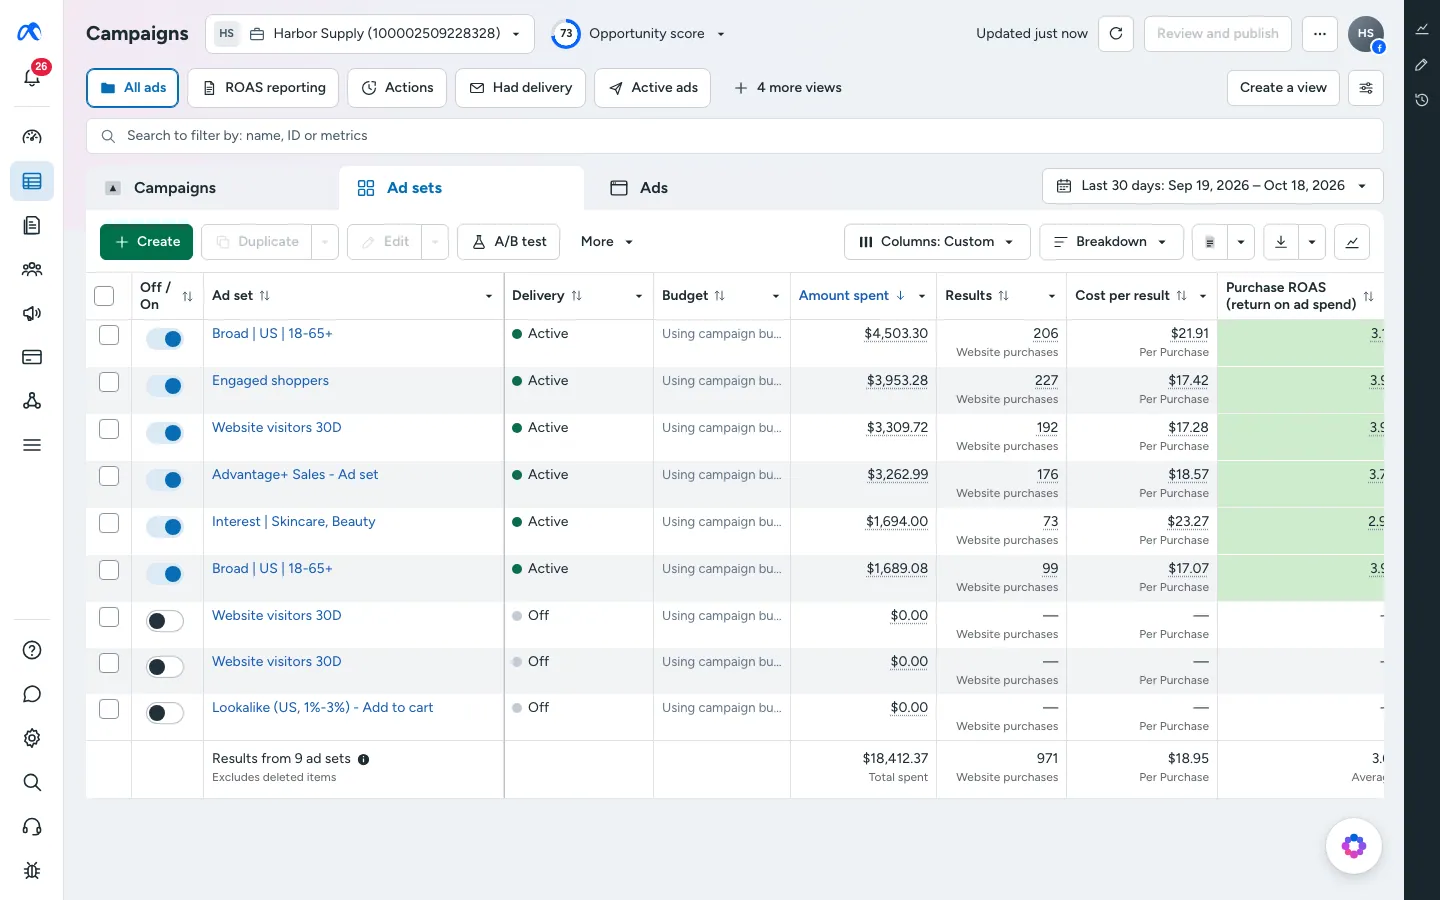Open the Settings gear icon in sidebar
The height and width of the screenshot is (900, 1440).
[32, 738]
